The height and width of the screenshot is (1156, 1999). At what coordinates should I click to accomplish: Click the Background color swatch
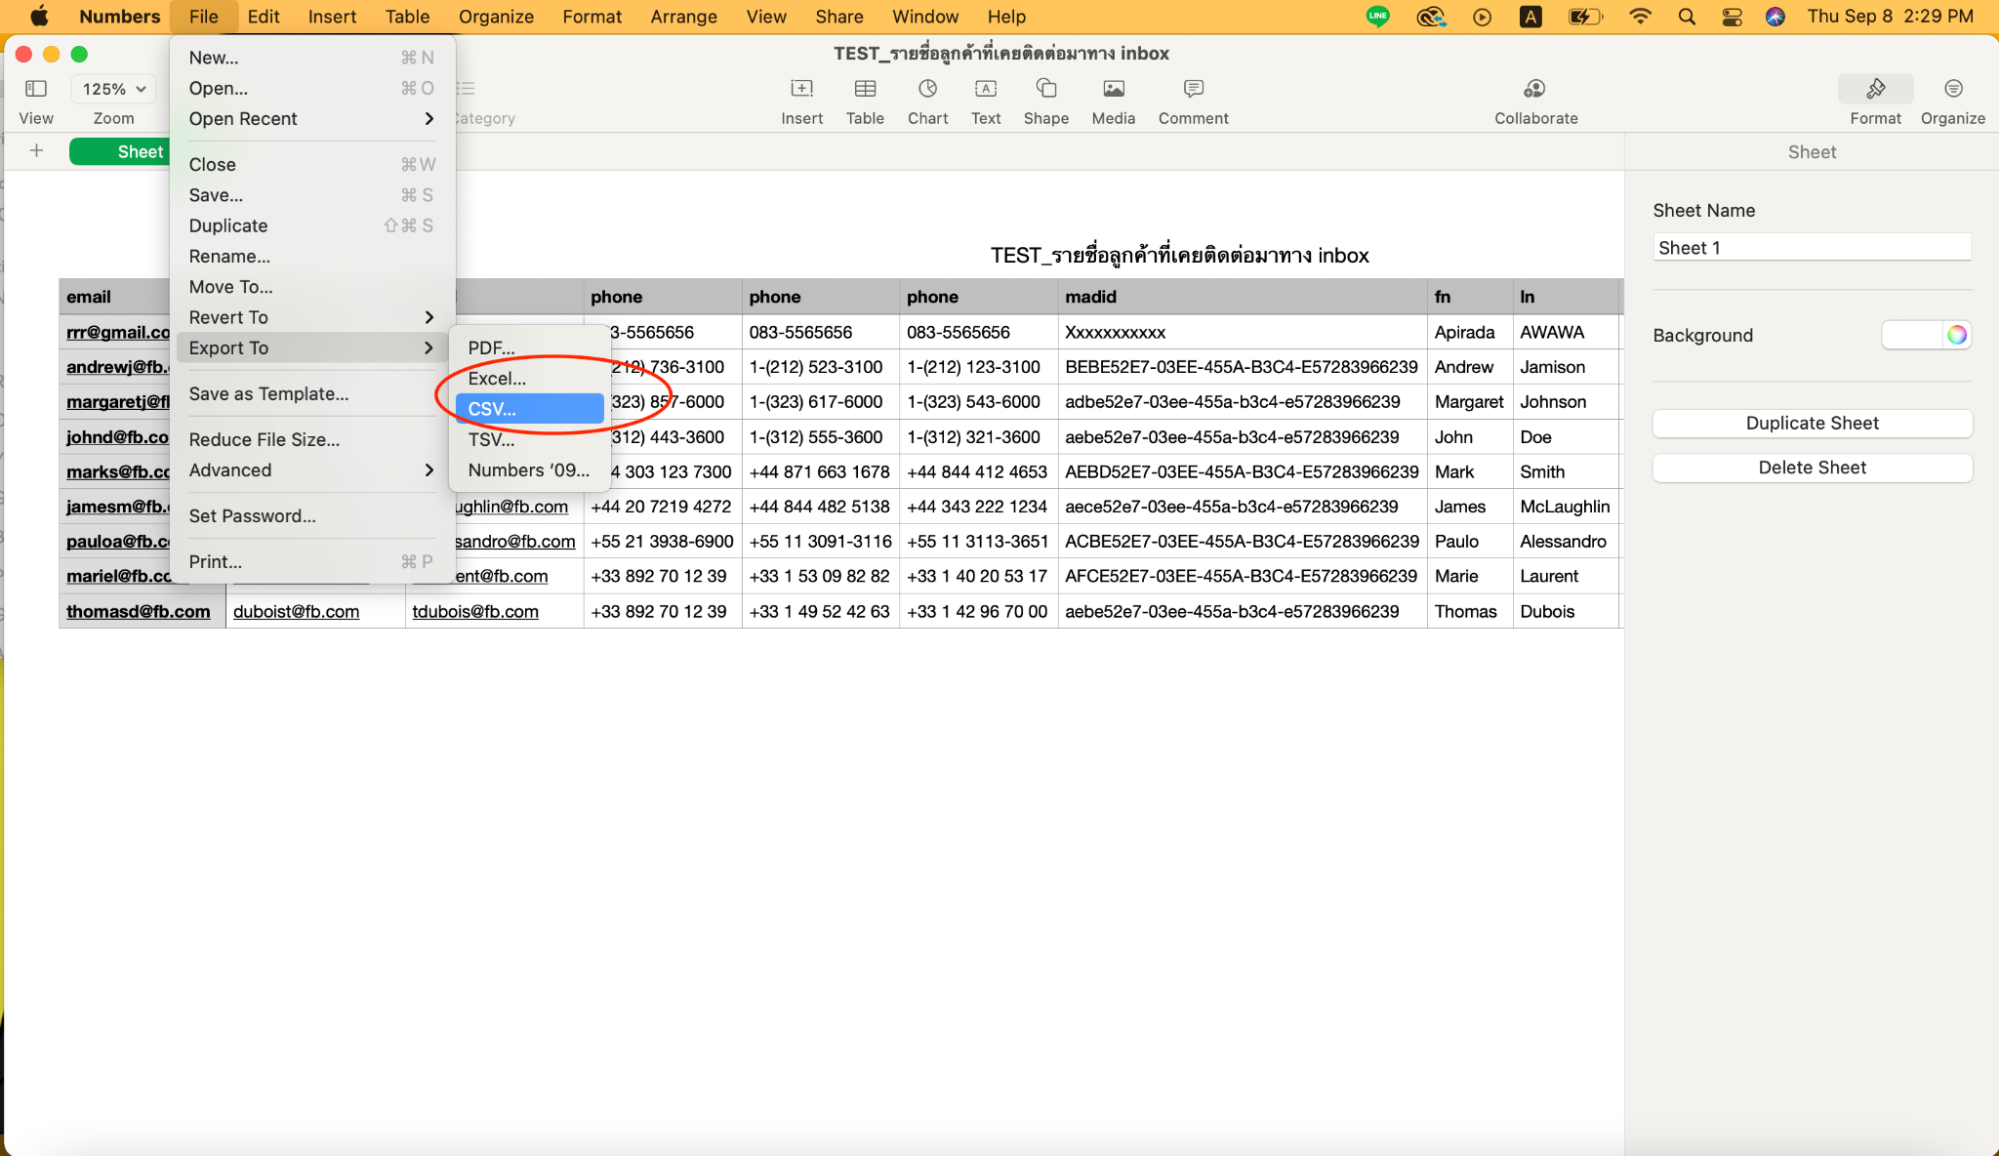1914,336
